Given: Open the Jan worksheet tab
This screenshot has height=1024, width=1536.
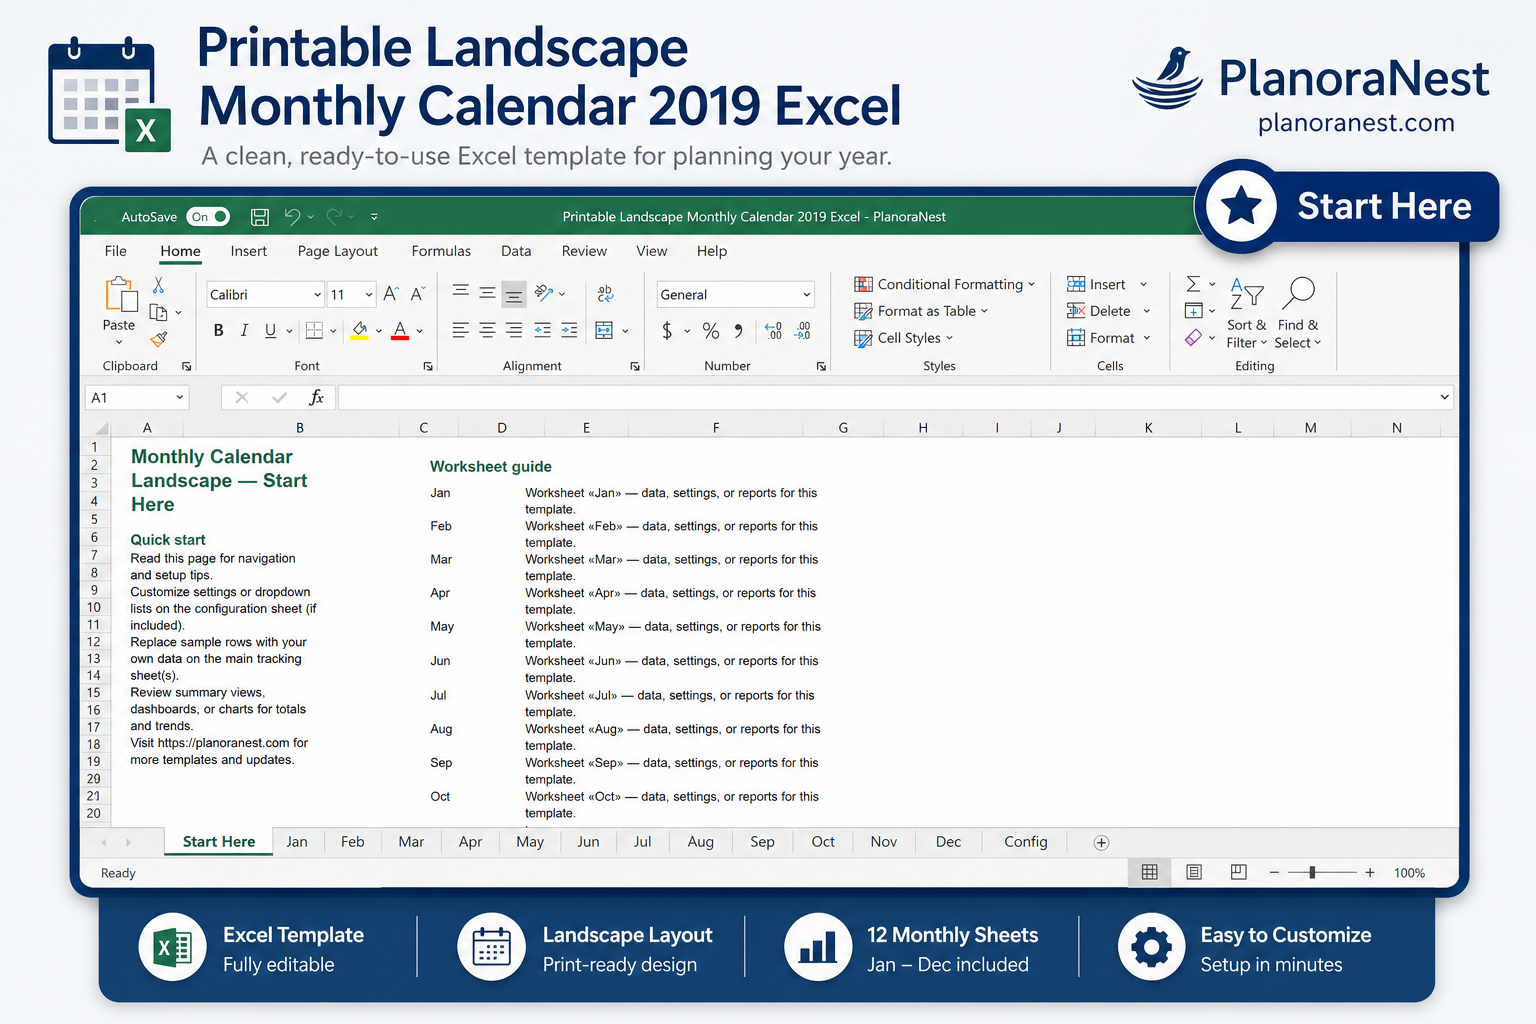Looking at the screenshot, I should 297,842.
